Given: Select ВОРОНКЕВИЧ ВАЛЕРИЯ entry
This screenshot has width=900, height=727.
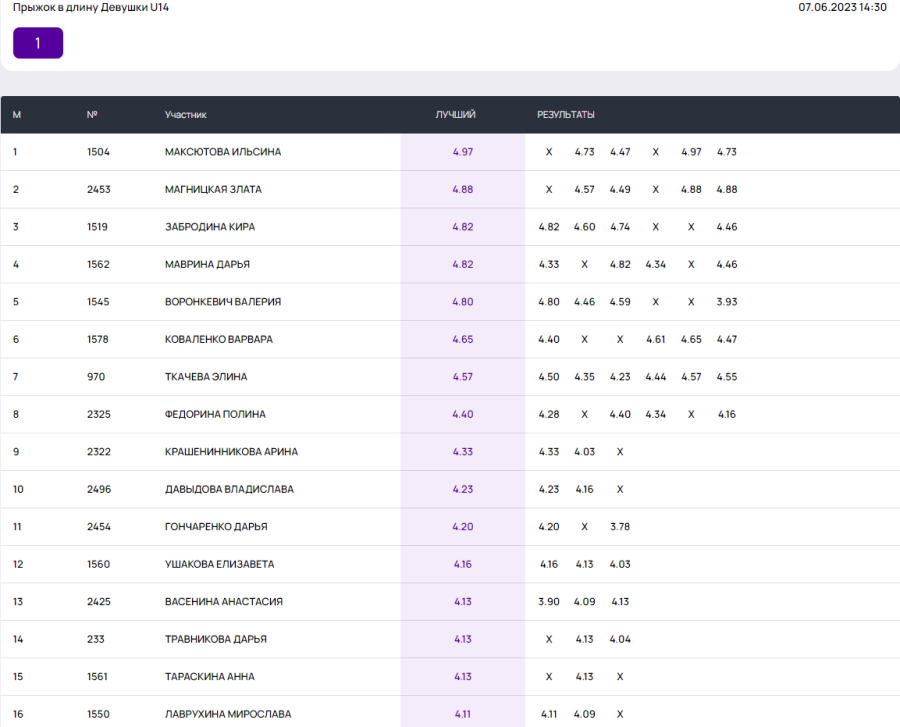Looking at the screenshot, I should (223, 302).
